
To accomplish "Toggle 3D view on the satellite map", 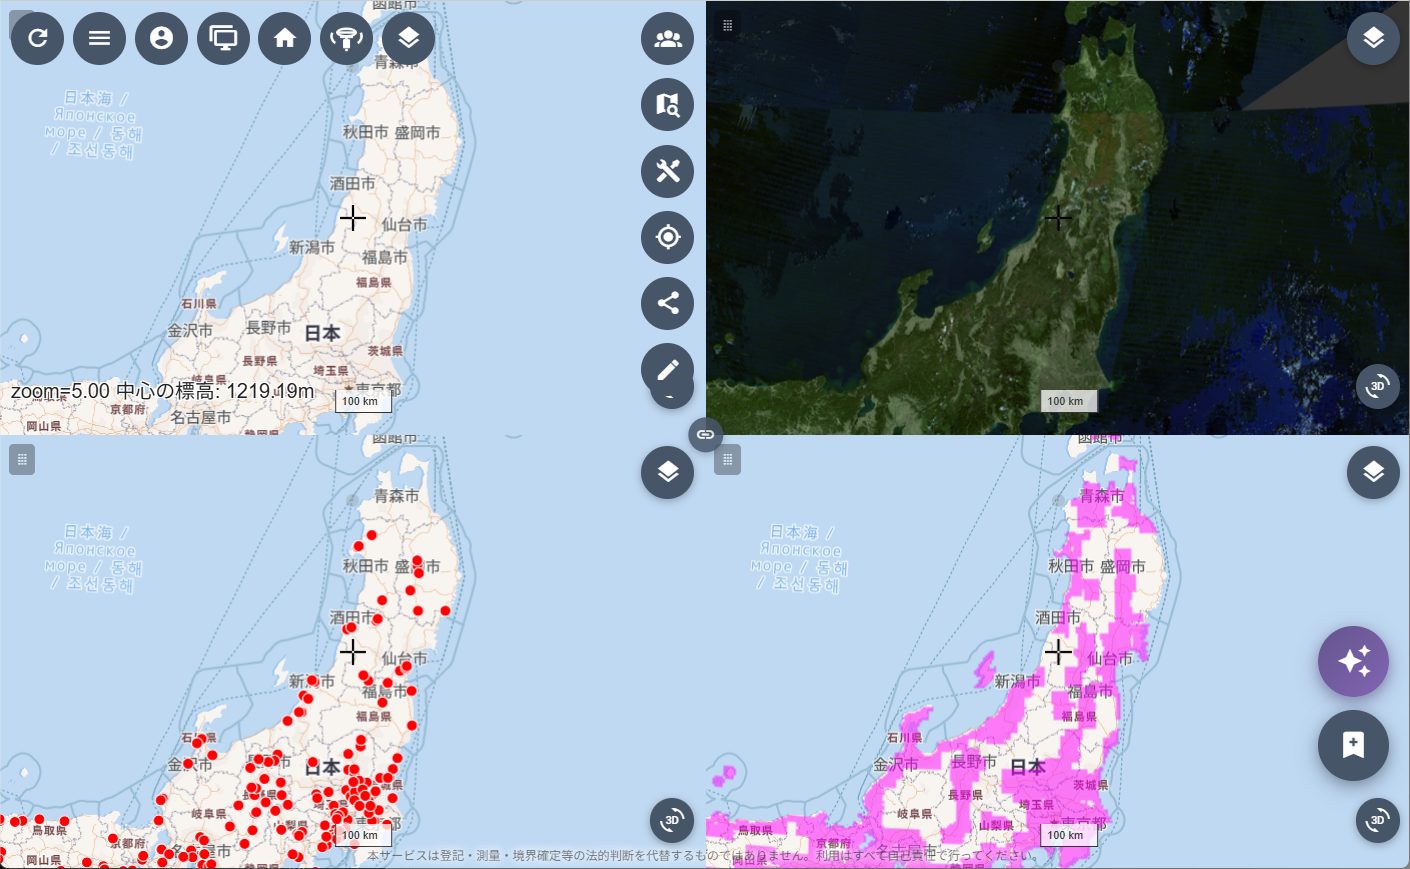I will tap(1377, 386).
